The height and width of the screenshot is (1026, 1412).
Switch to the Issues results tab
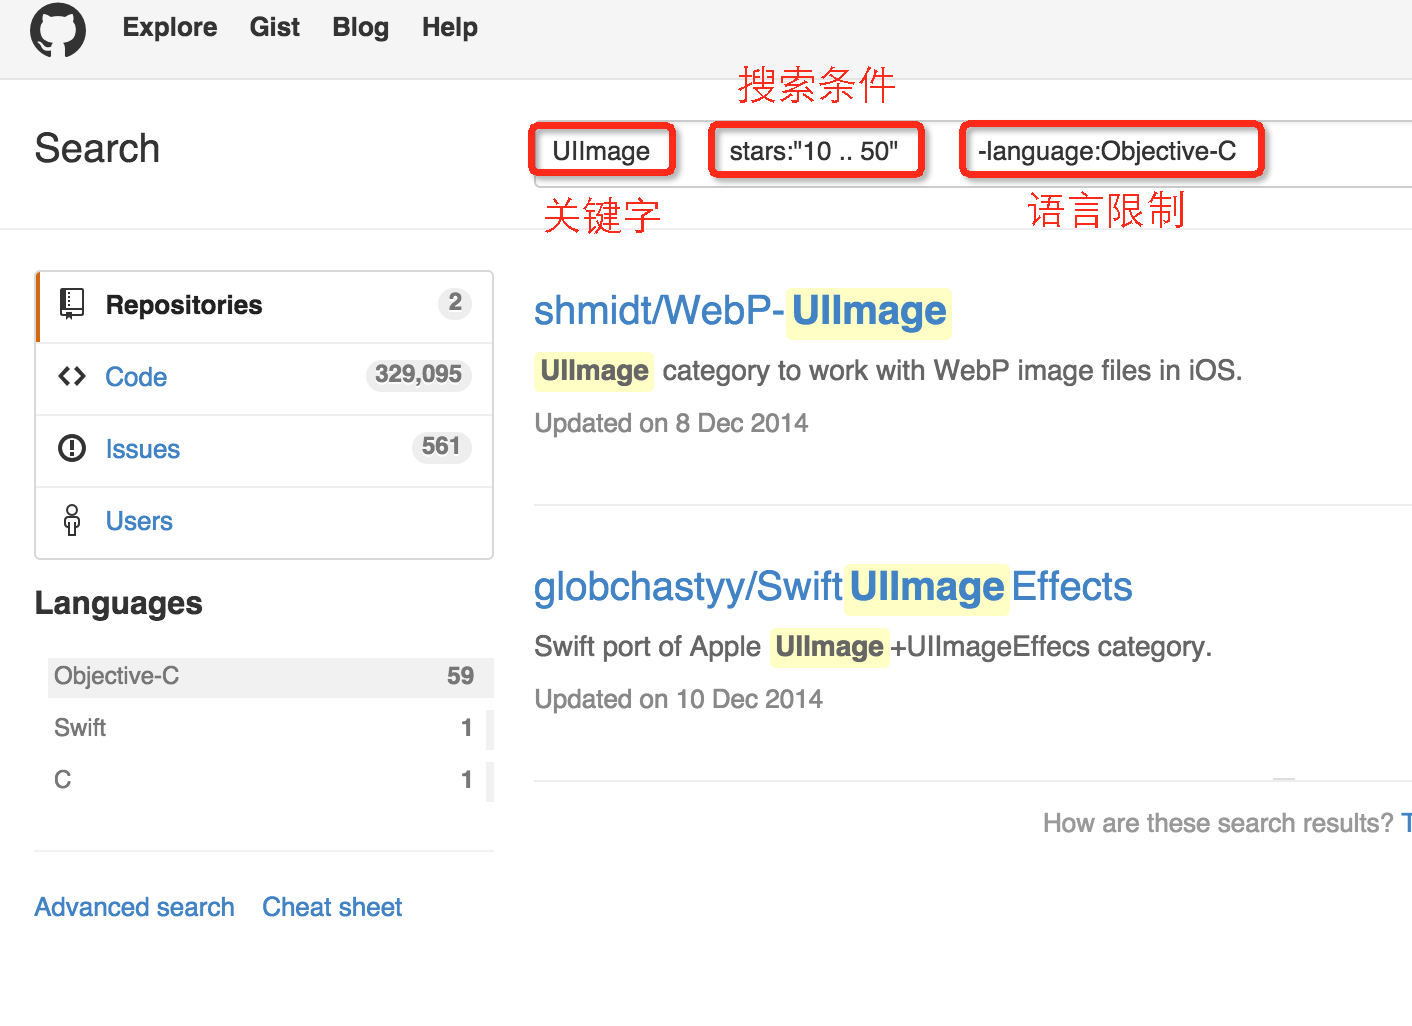click(x=265, y=450)
